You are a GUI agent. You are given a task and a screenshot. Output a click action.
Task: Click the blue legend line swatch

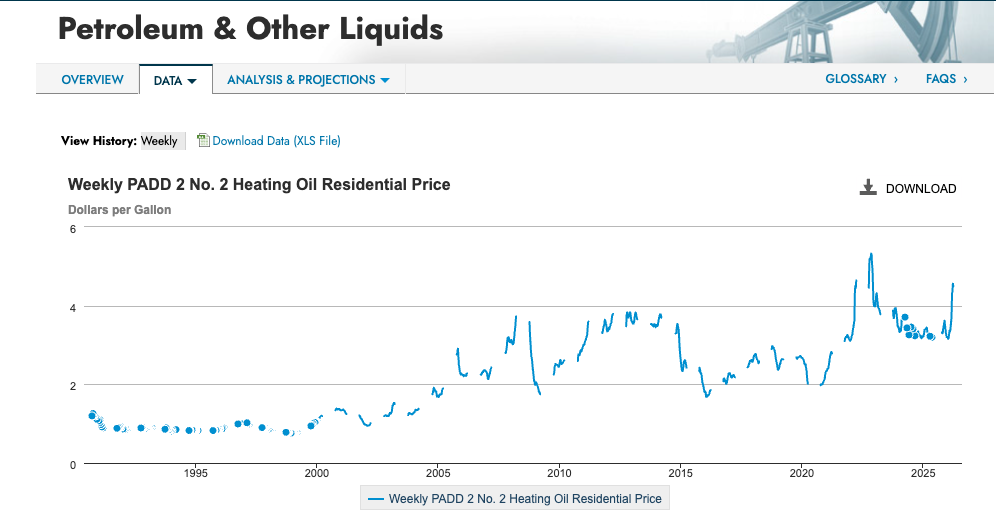coord(376,499)
